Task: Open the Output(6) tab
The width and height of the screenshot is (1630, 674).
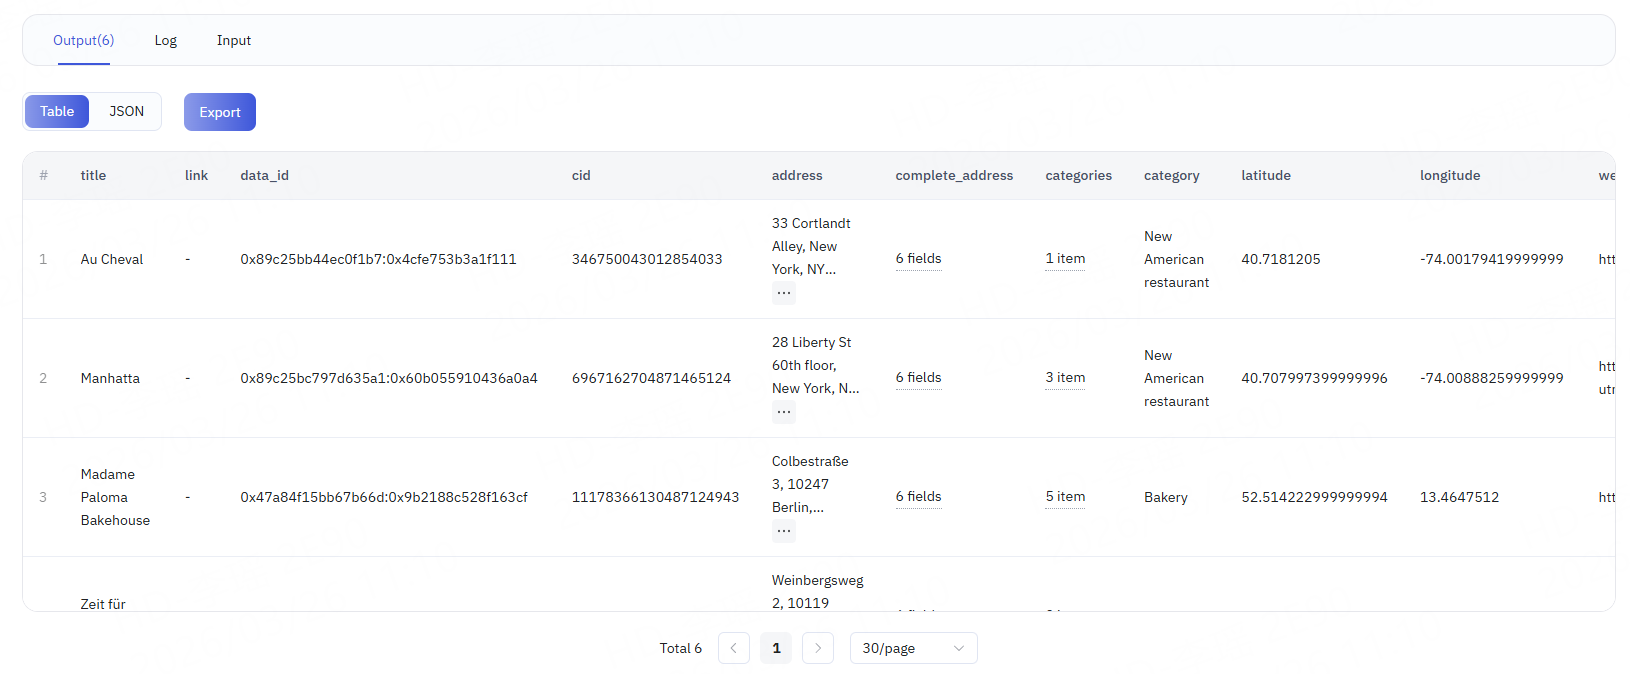Action: tap(83, 41)
